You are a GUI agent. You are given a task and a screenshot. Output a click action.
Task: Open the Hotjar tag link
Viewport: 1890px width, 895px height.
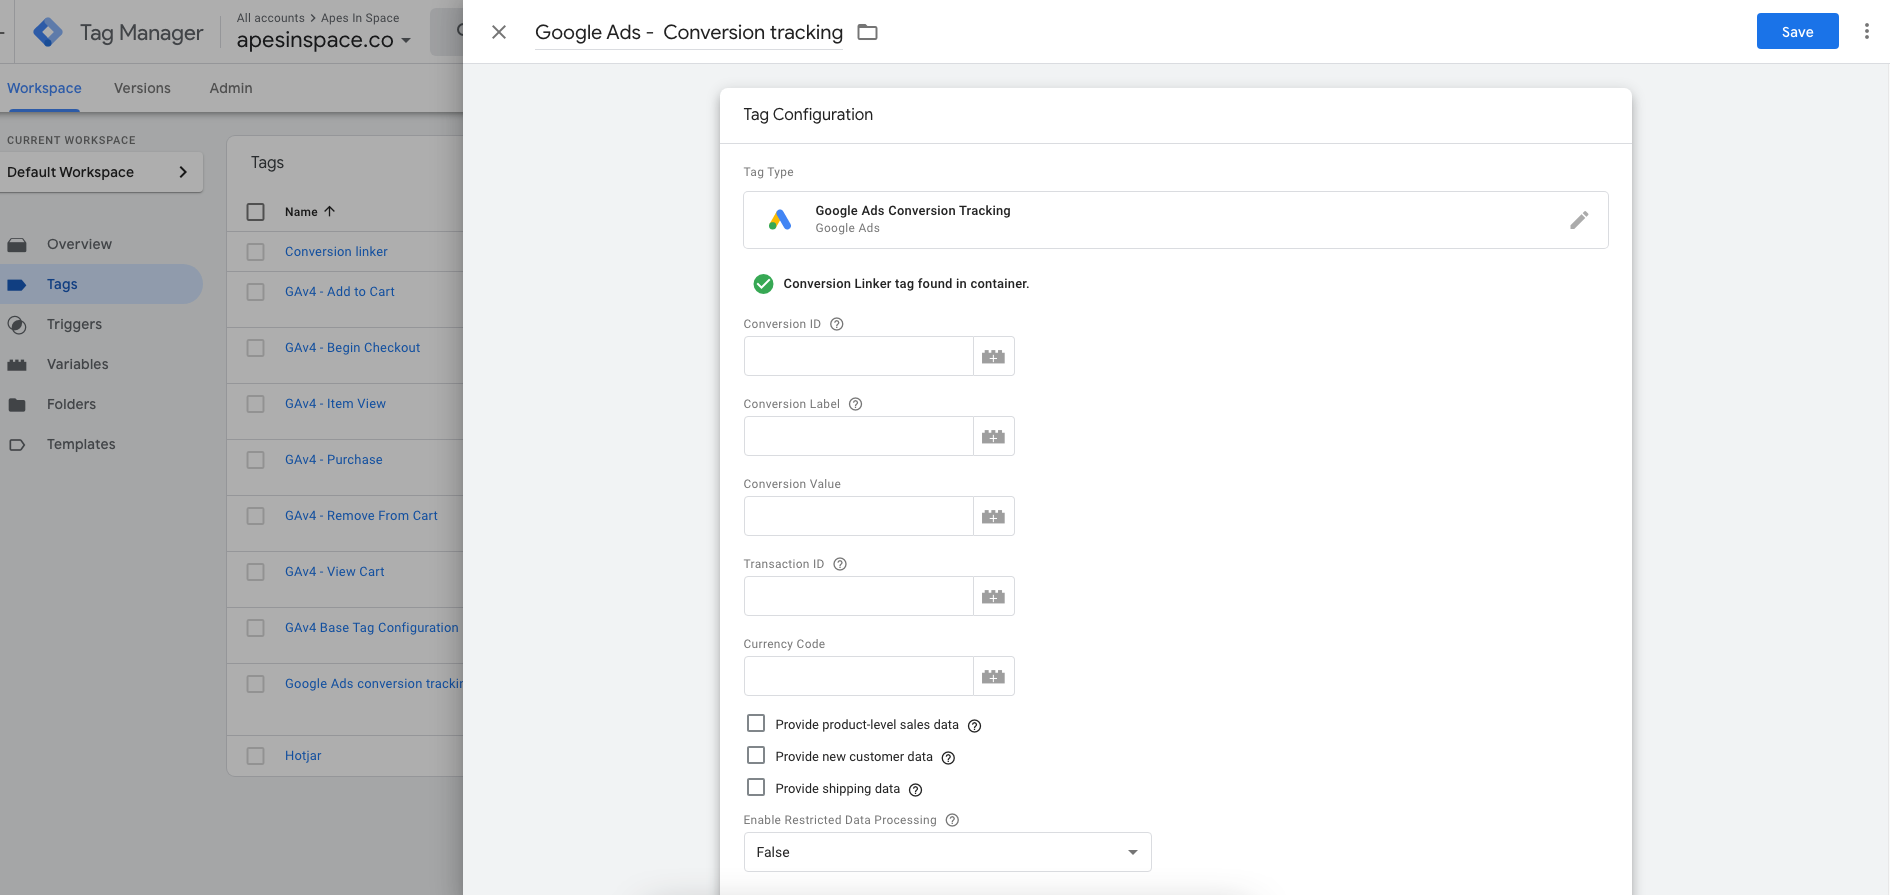click(303, 756)
